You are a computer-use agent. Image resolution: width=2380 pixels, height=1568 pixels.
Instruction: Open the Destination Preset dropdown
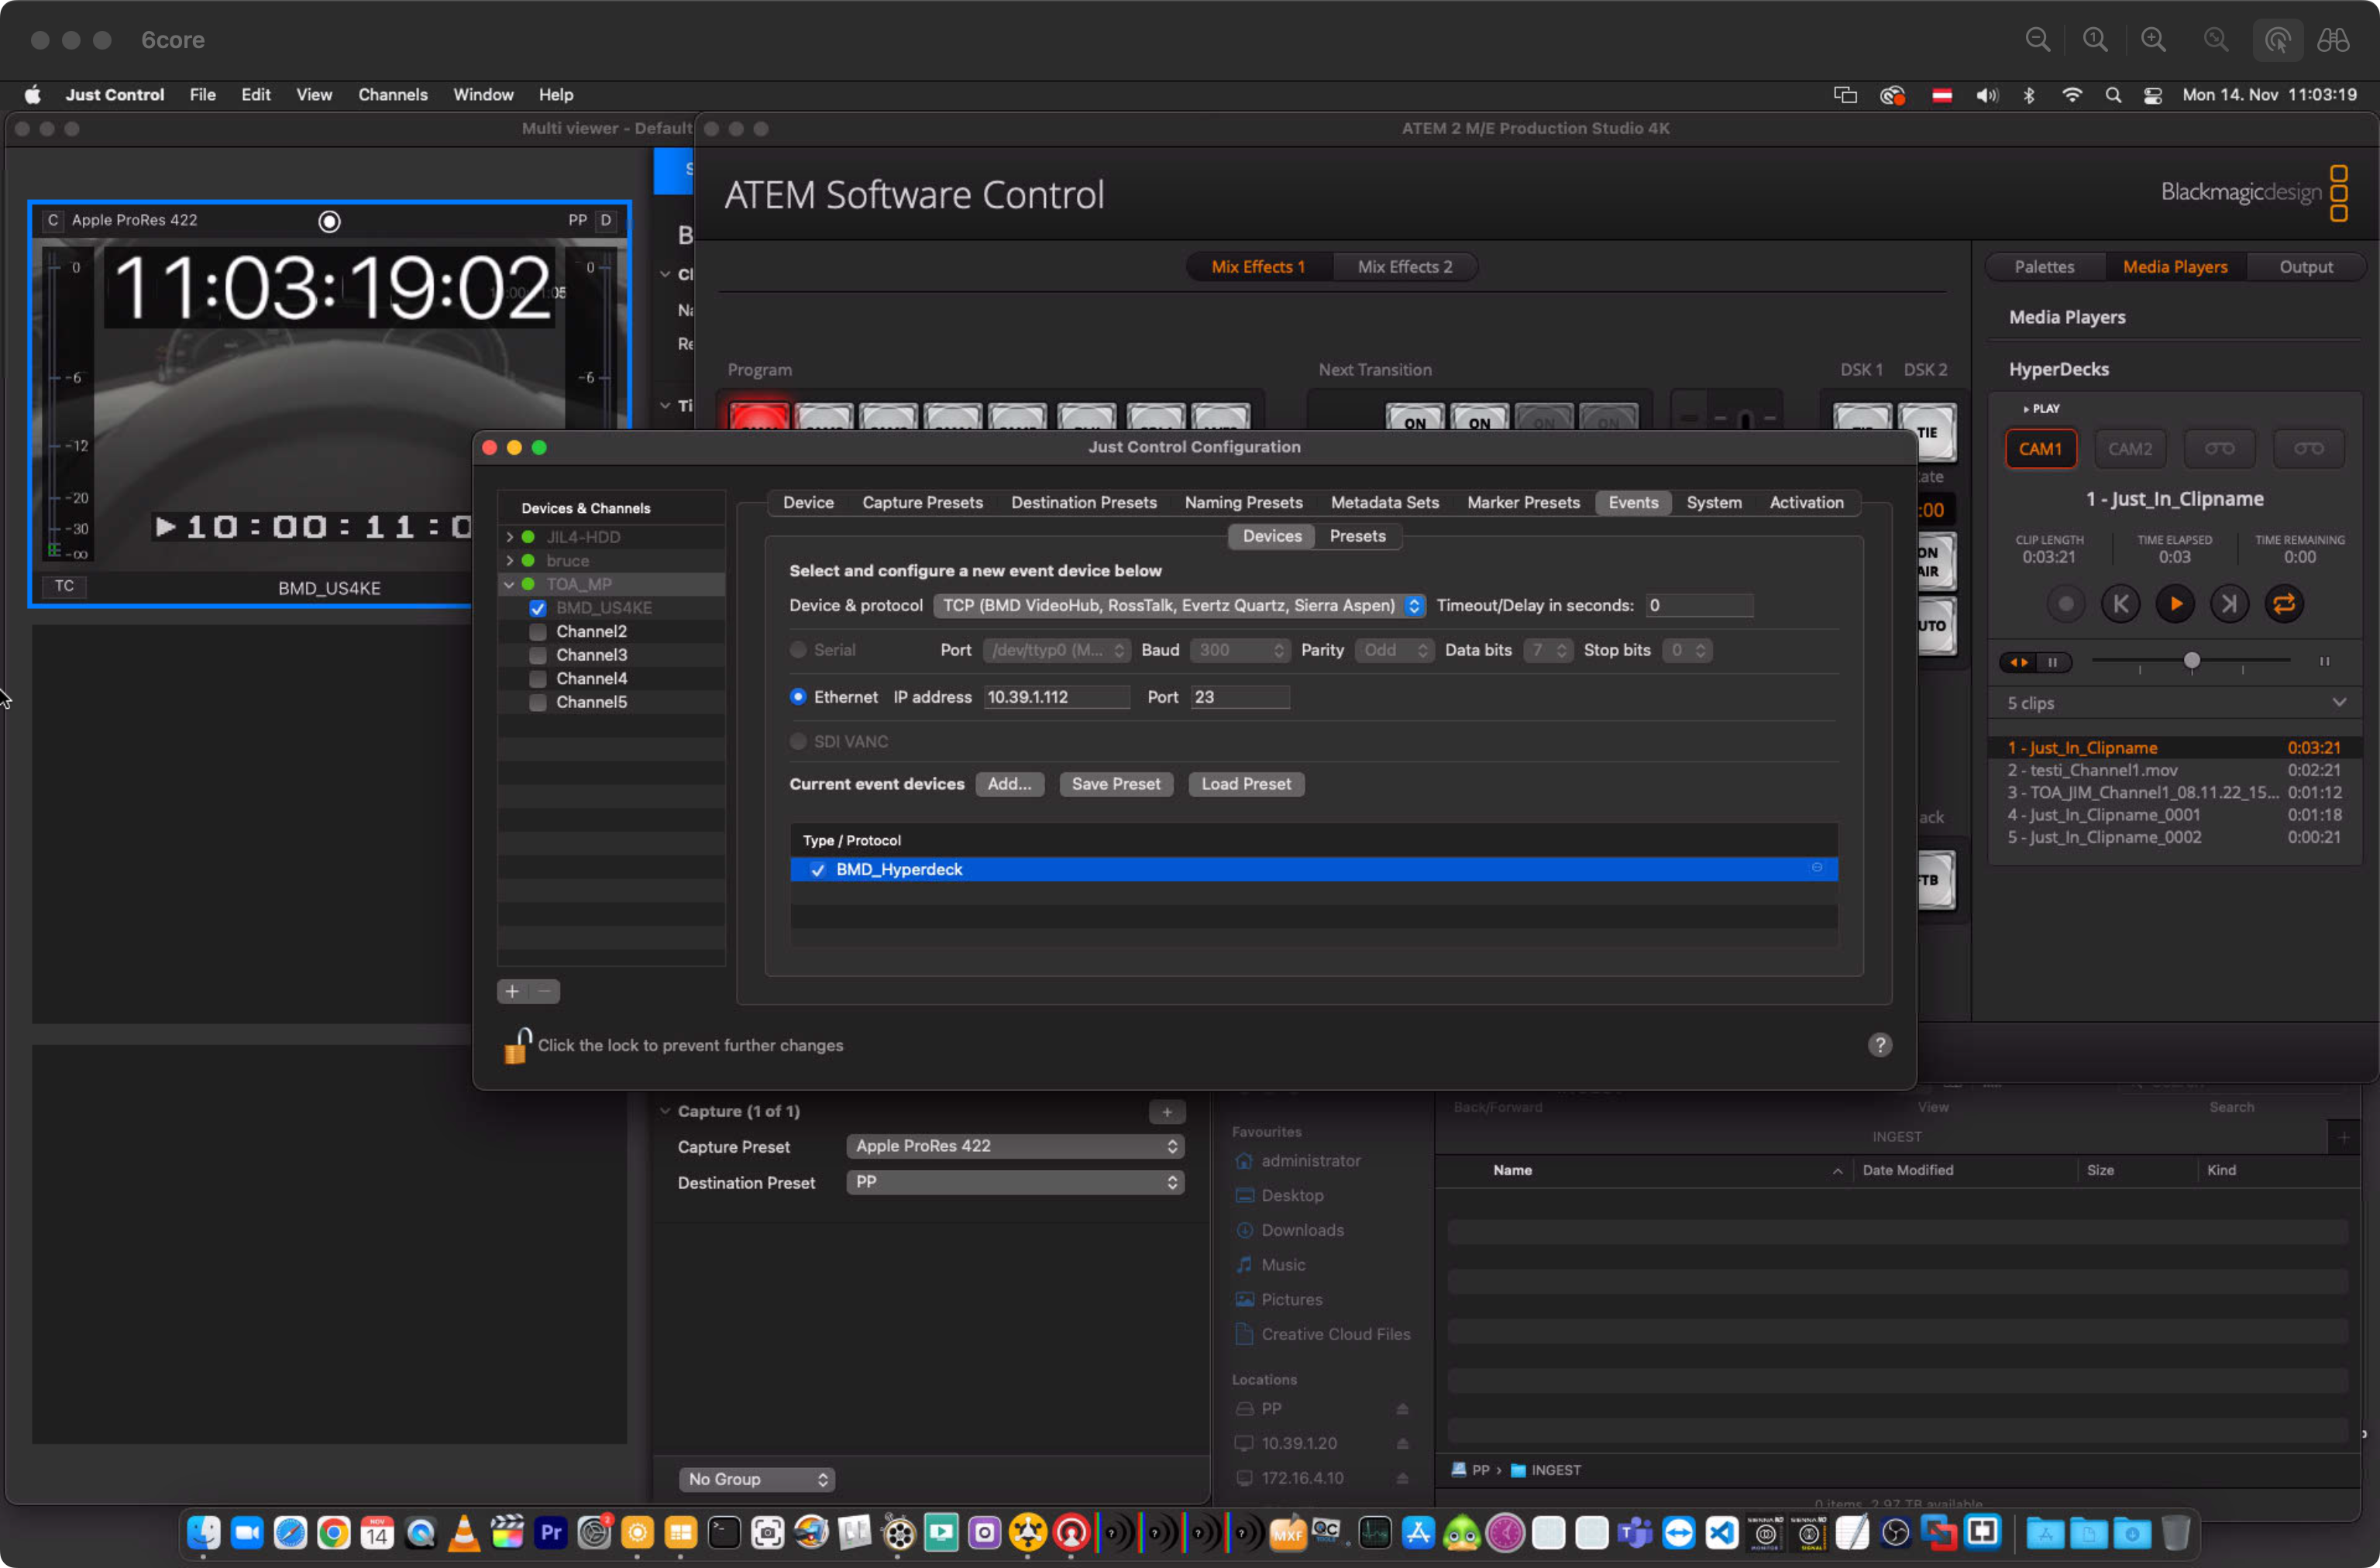coord(1015,1182)
